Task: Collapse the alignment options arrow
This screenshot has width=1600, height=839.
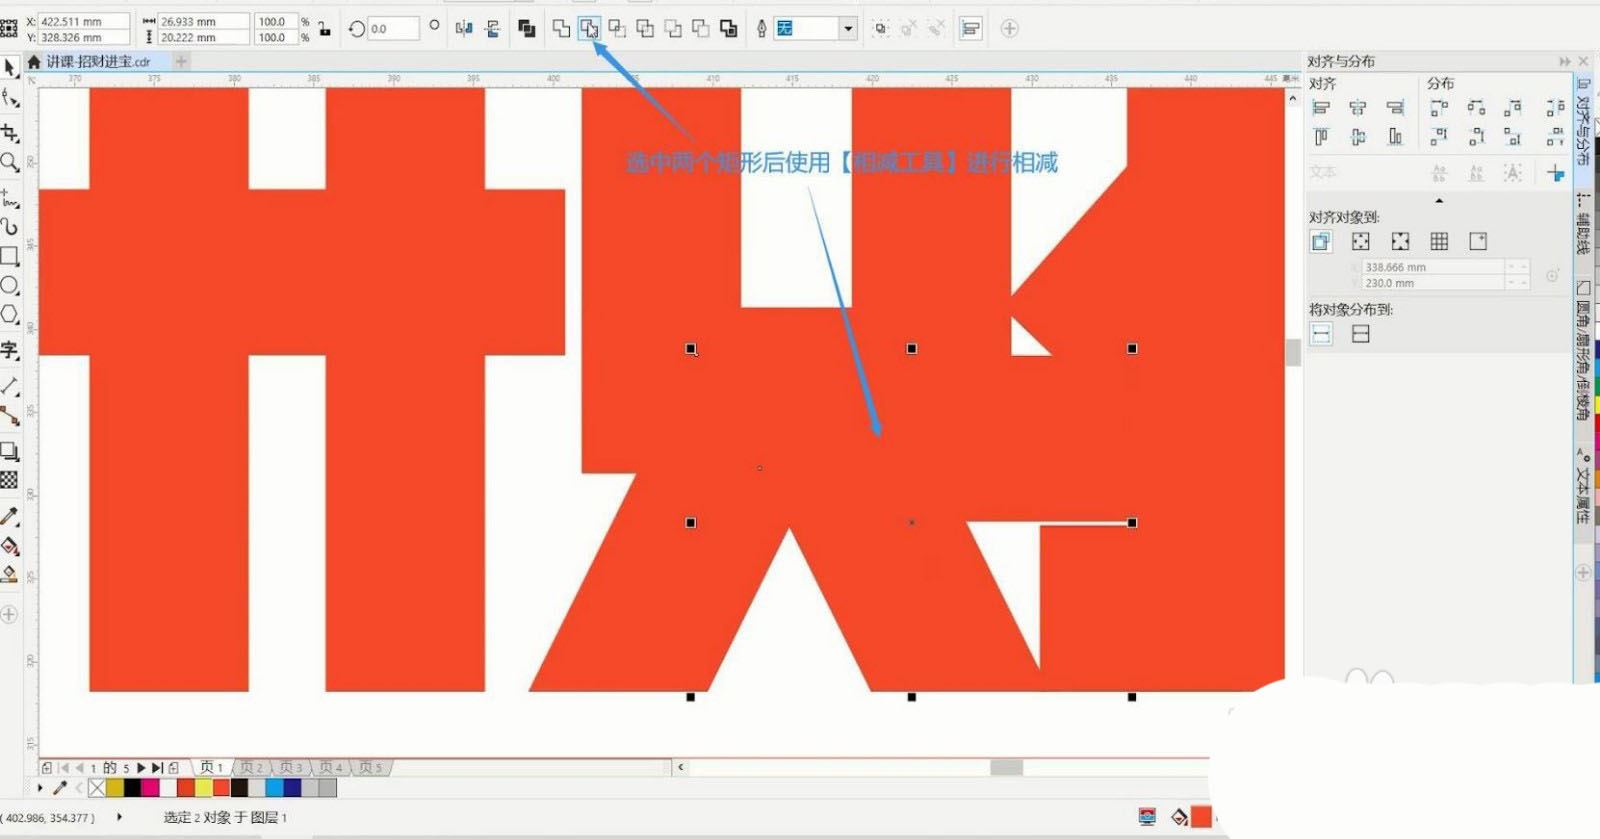Action: [1439, 201]
